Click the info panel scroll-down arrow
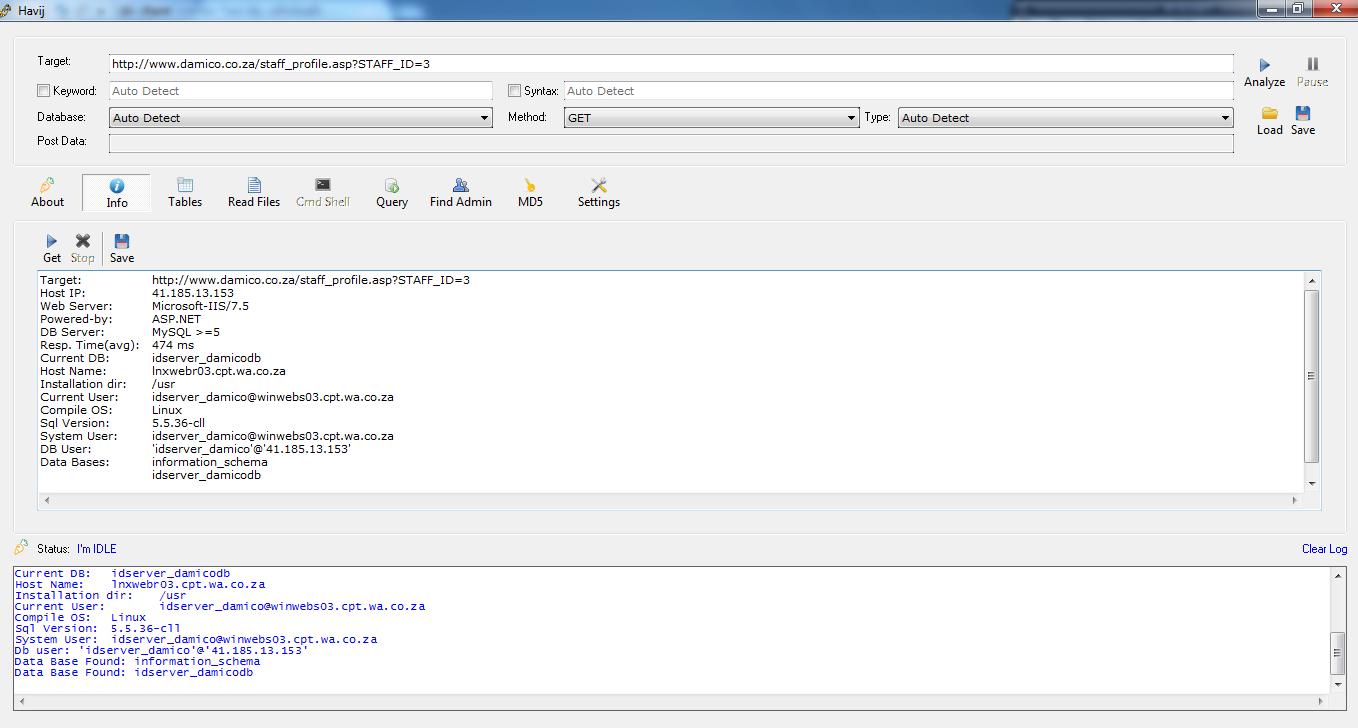Screen dimensions: 1358x728 click(1312, 483)
